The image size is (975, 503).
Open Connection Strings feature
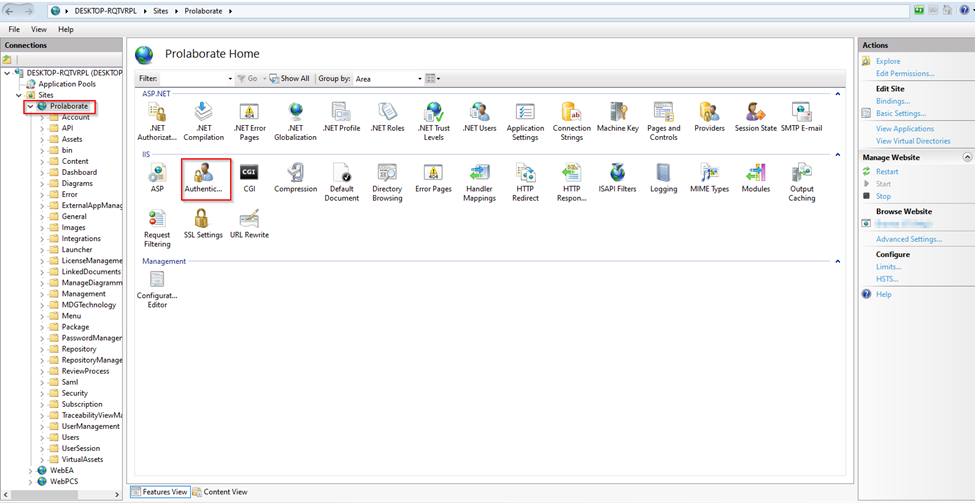coord(571,121)
